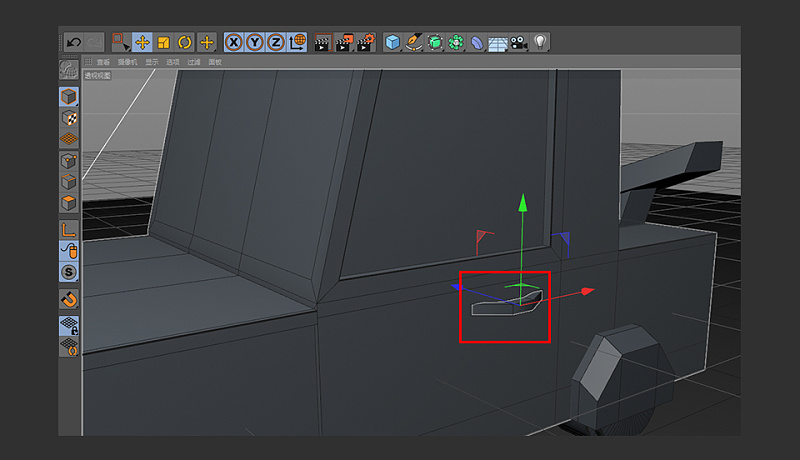Toggle the X axis lock
Image resolution: width=800 pixels, height=460 pixels.
[x=234, y=42]
